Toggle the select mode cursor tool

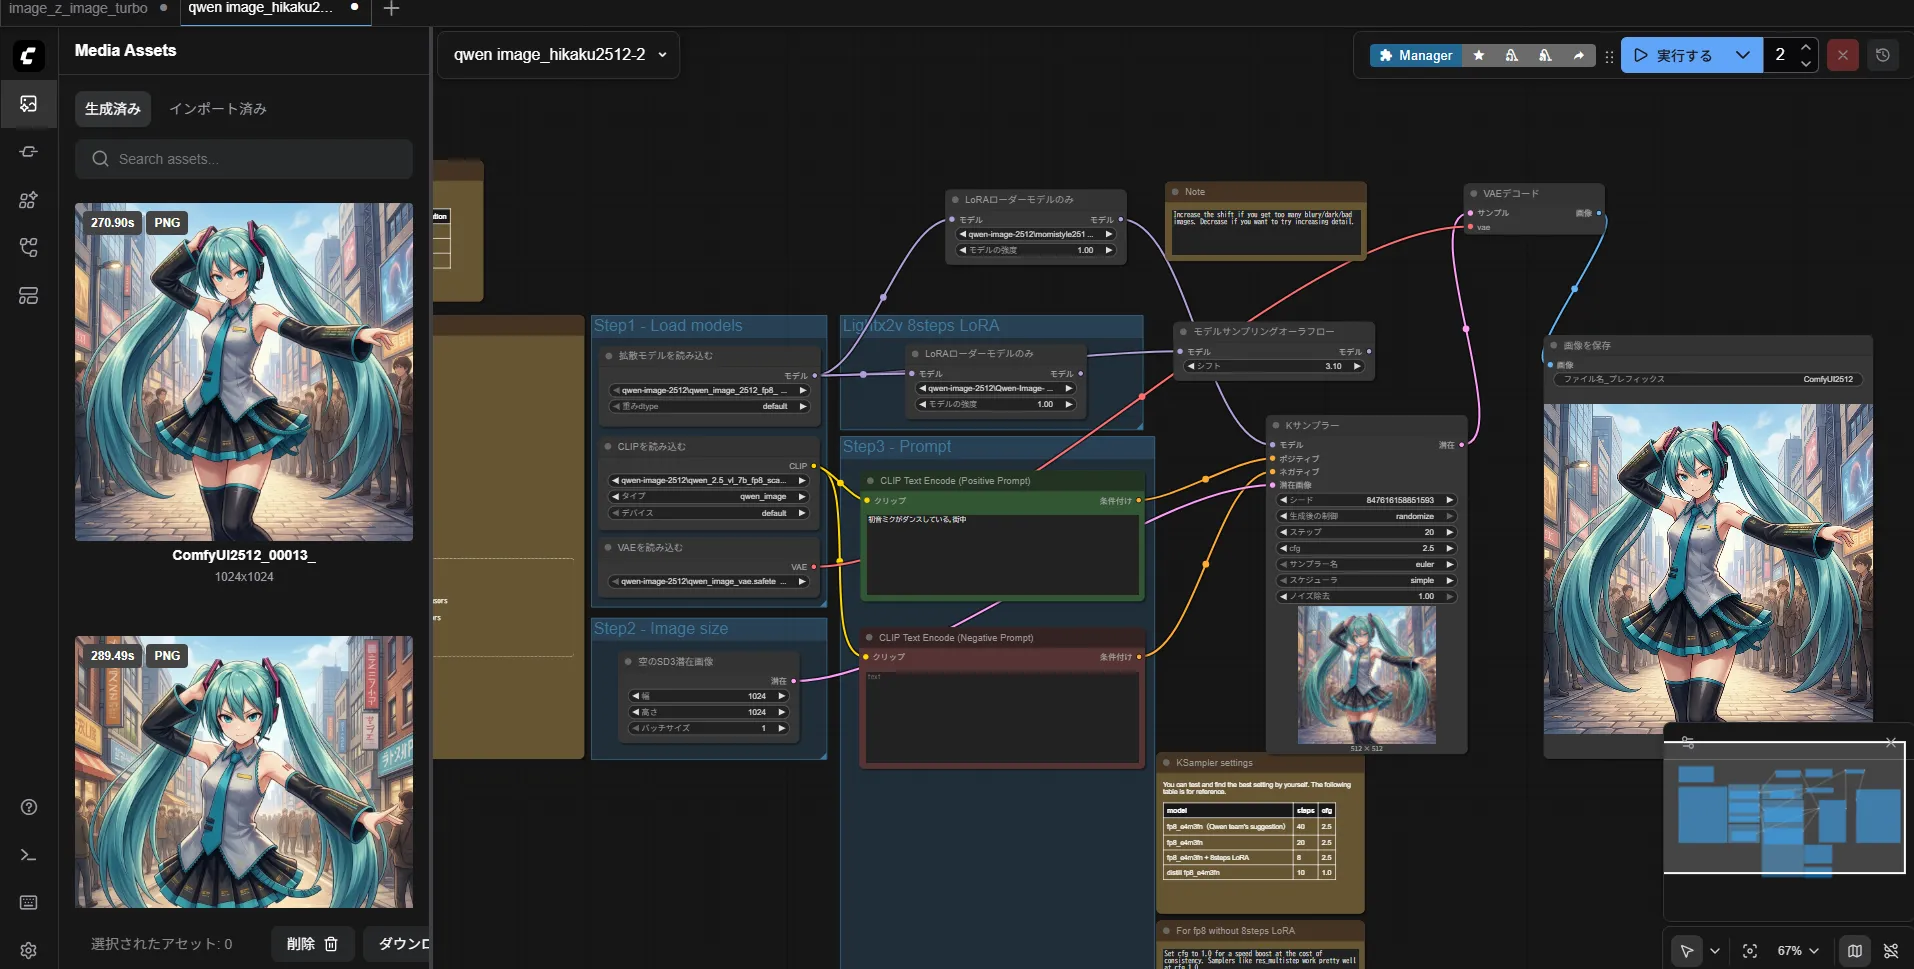point(1686,951)
